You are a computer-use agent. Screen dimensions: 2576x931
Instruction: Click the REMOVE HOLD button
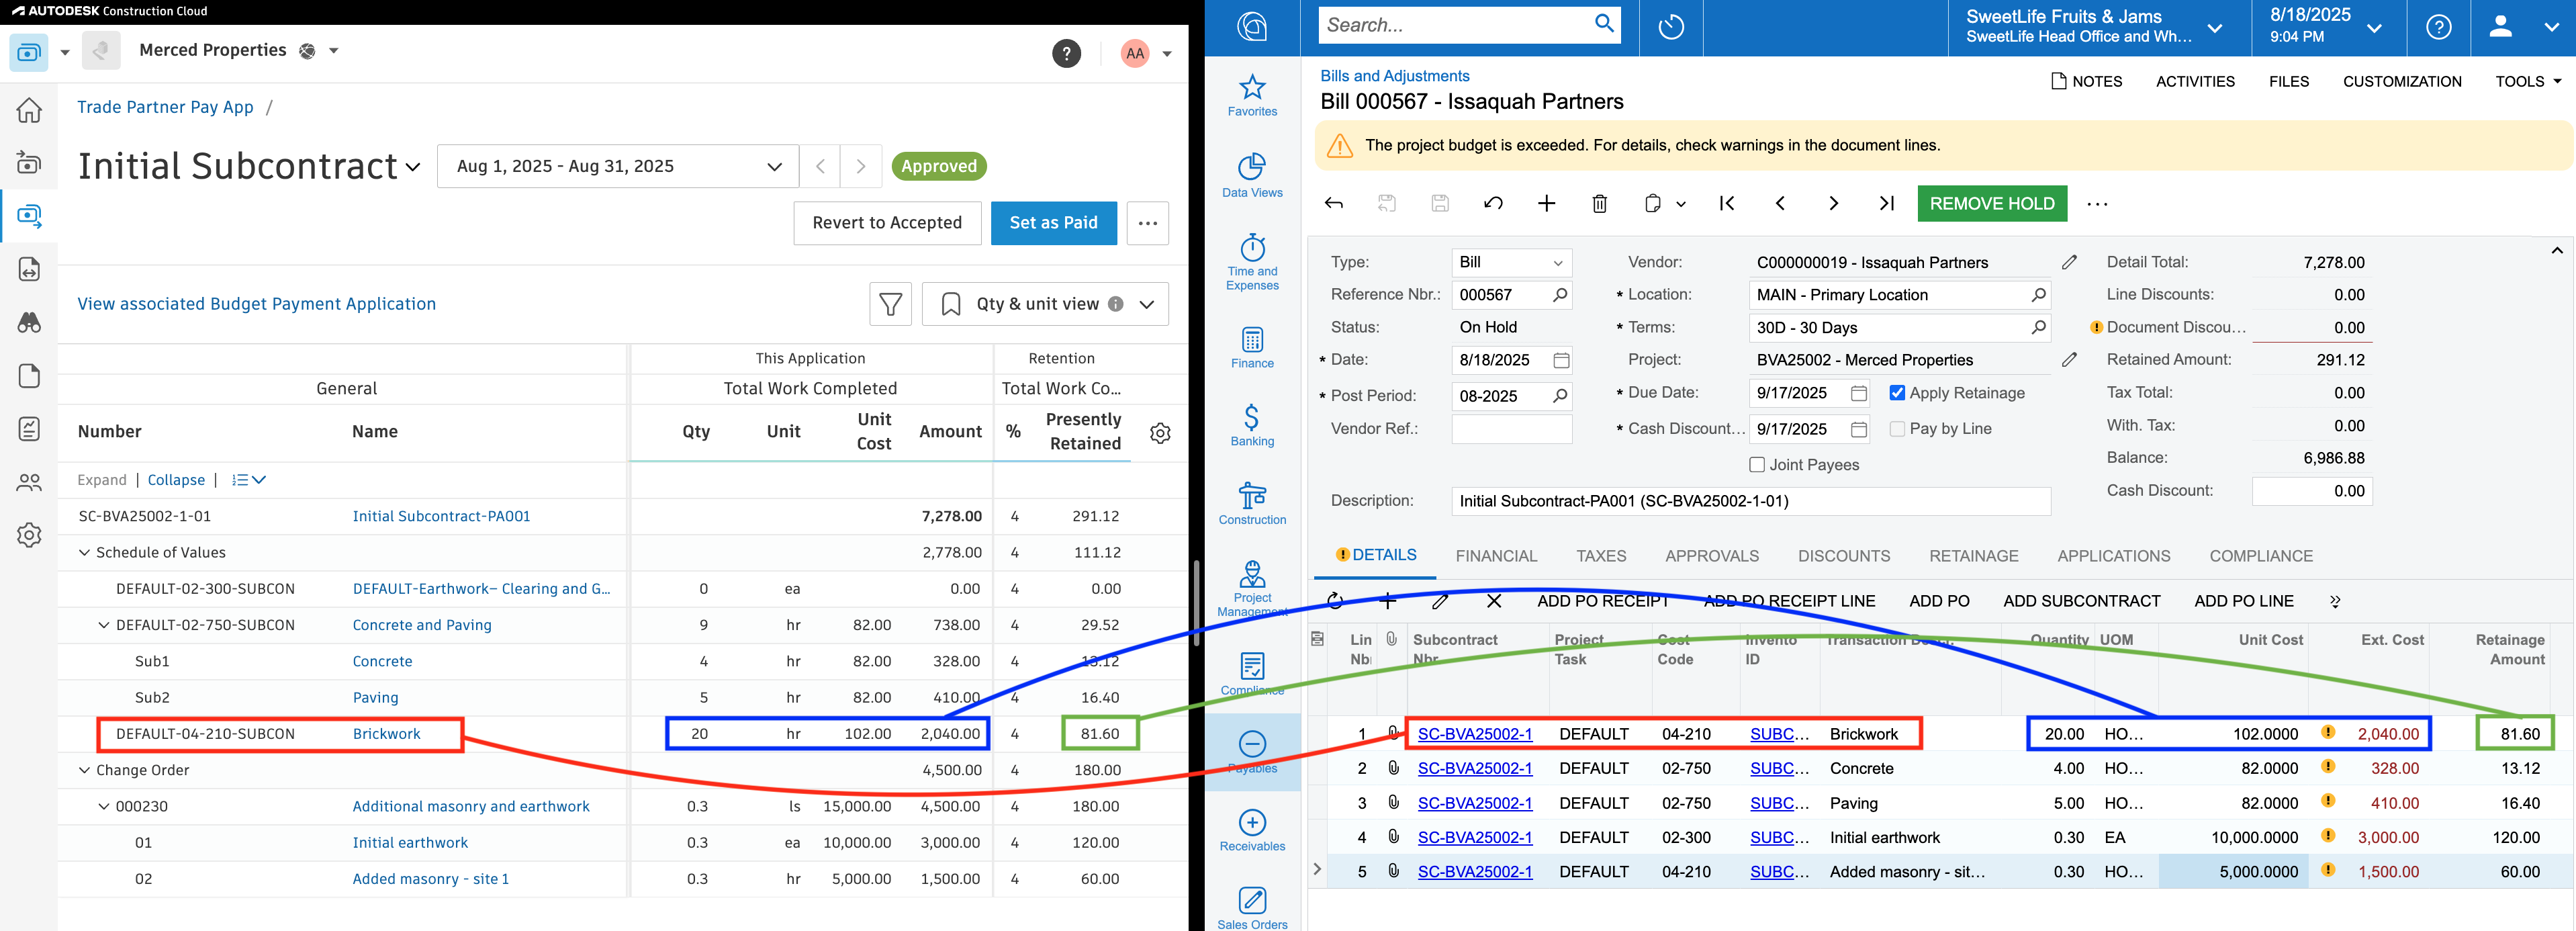tap(1991, 203)
